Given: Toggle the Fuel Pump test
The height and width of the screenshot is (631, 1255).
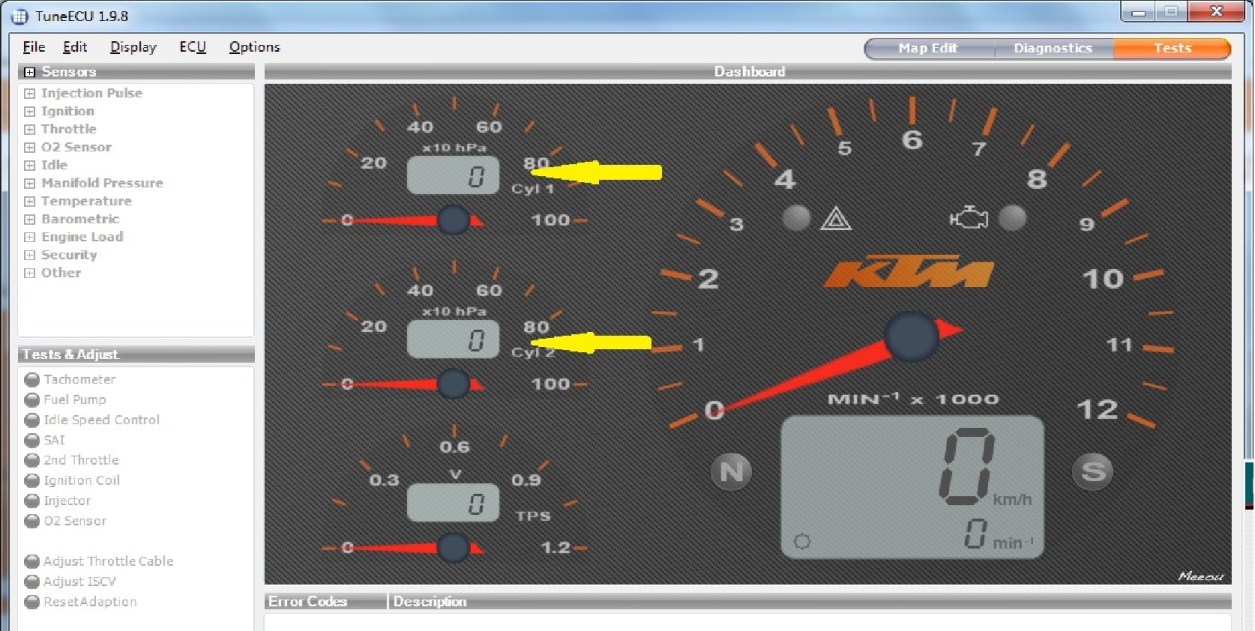Looking at the screenshot, I should click(x=32, y=400).
